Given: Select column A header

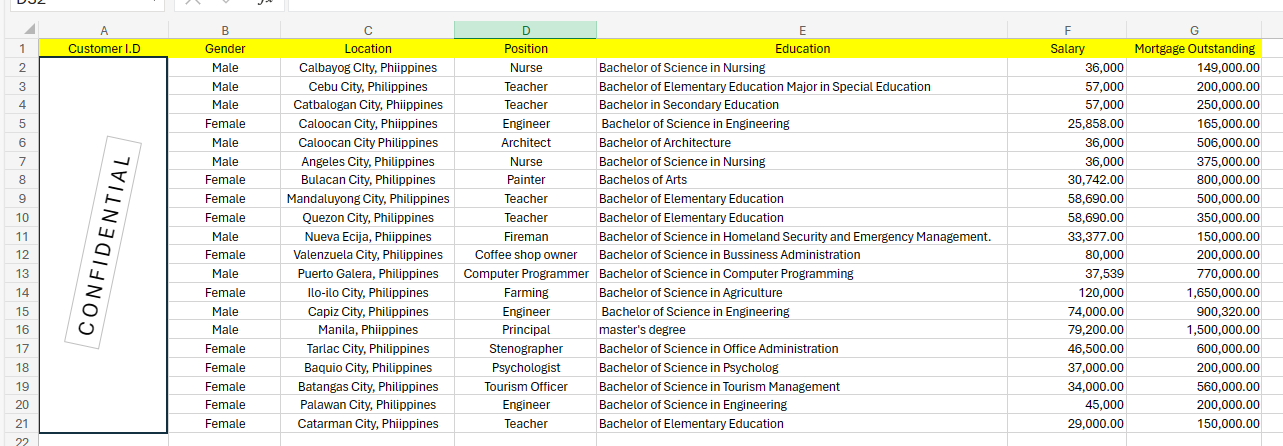Looking at the screenshot, I should [104, 30].
